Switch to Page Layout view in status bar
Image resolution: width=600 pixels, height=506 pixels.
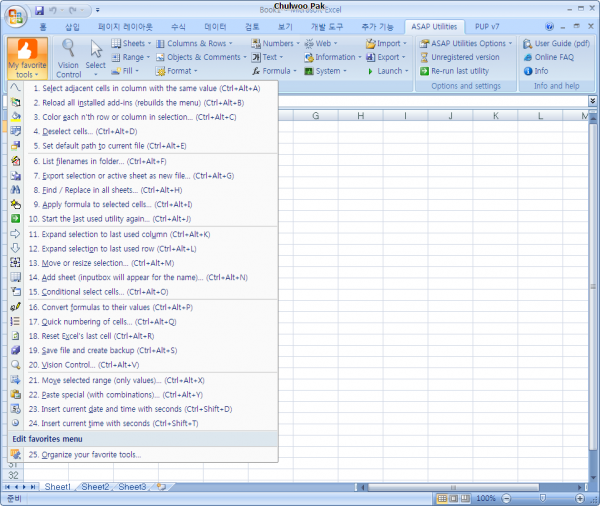click(454, 498)
